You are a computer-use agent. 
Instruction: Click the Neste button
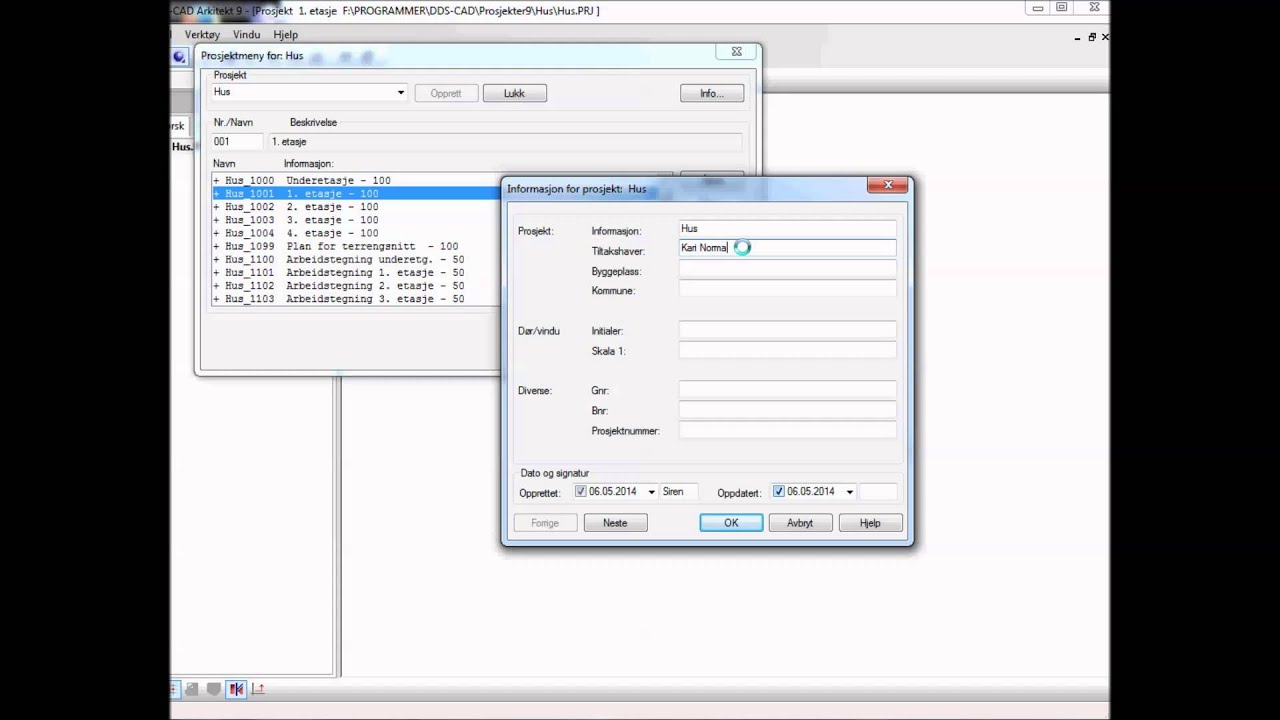(615, 523)
